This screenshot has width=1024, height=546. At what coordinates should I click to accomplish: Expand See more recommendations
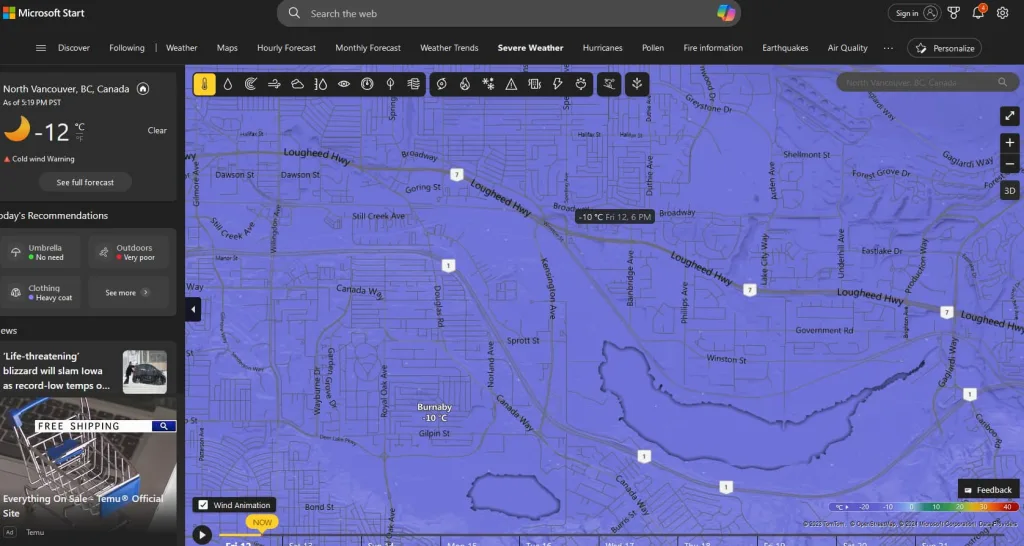(x=127, y=293)
